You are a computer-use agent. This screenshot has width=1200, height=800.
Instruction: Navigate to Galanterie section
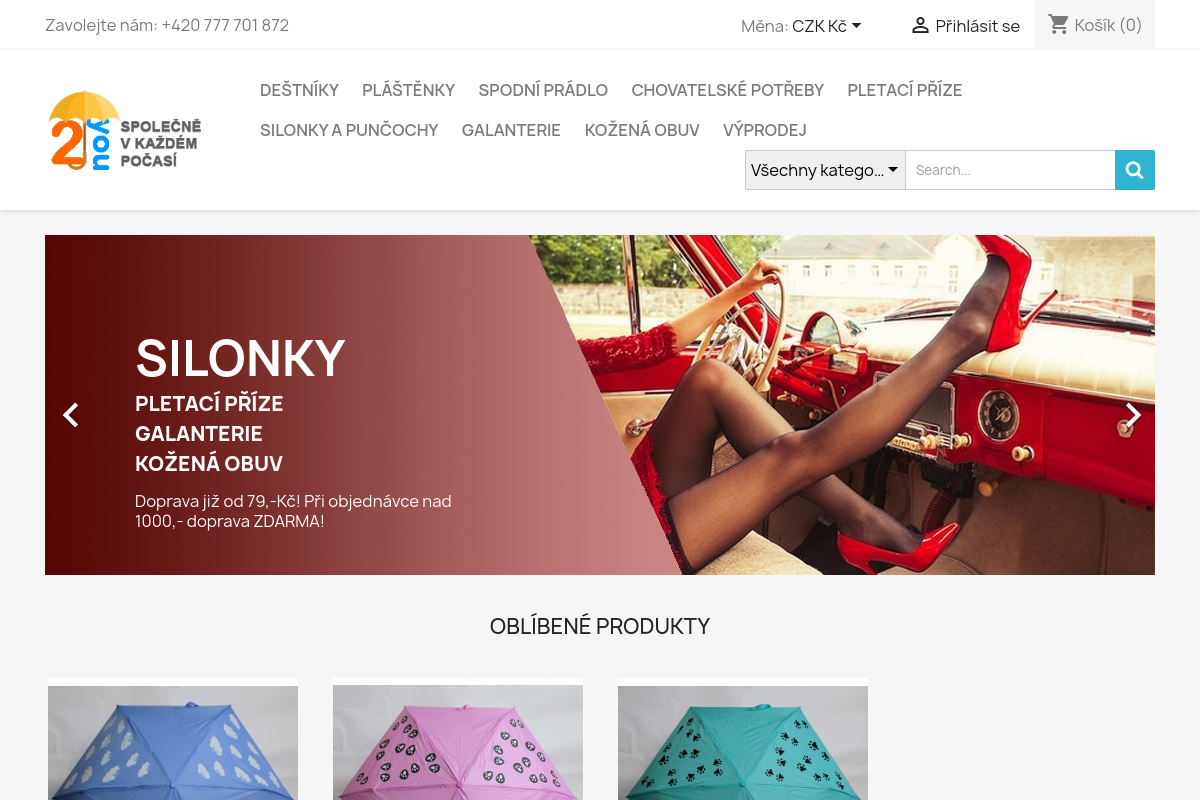[x=511, y=130]
